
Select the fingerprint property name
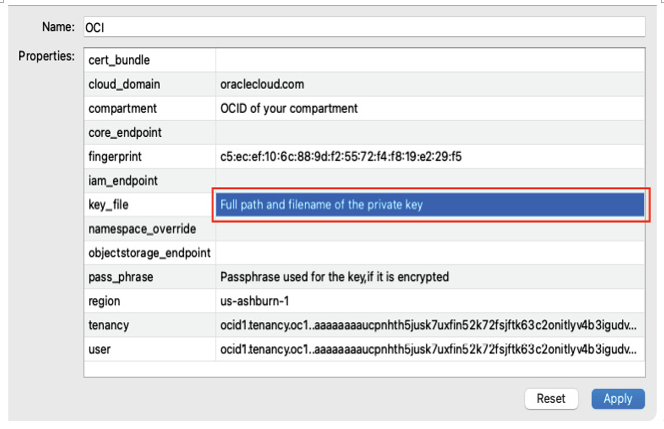click(115, 157)
